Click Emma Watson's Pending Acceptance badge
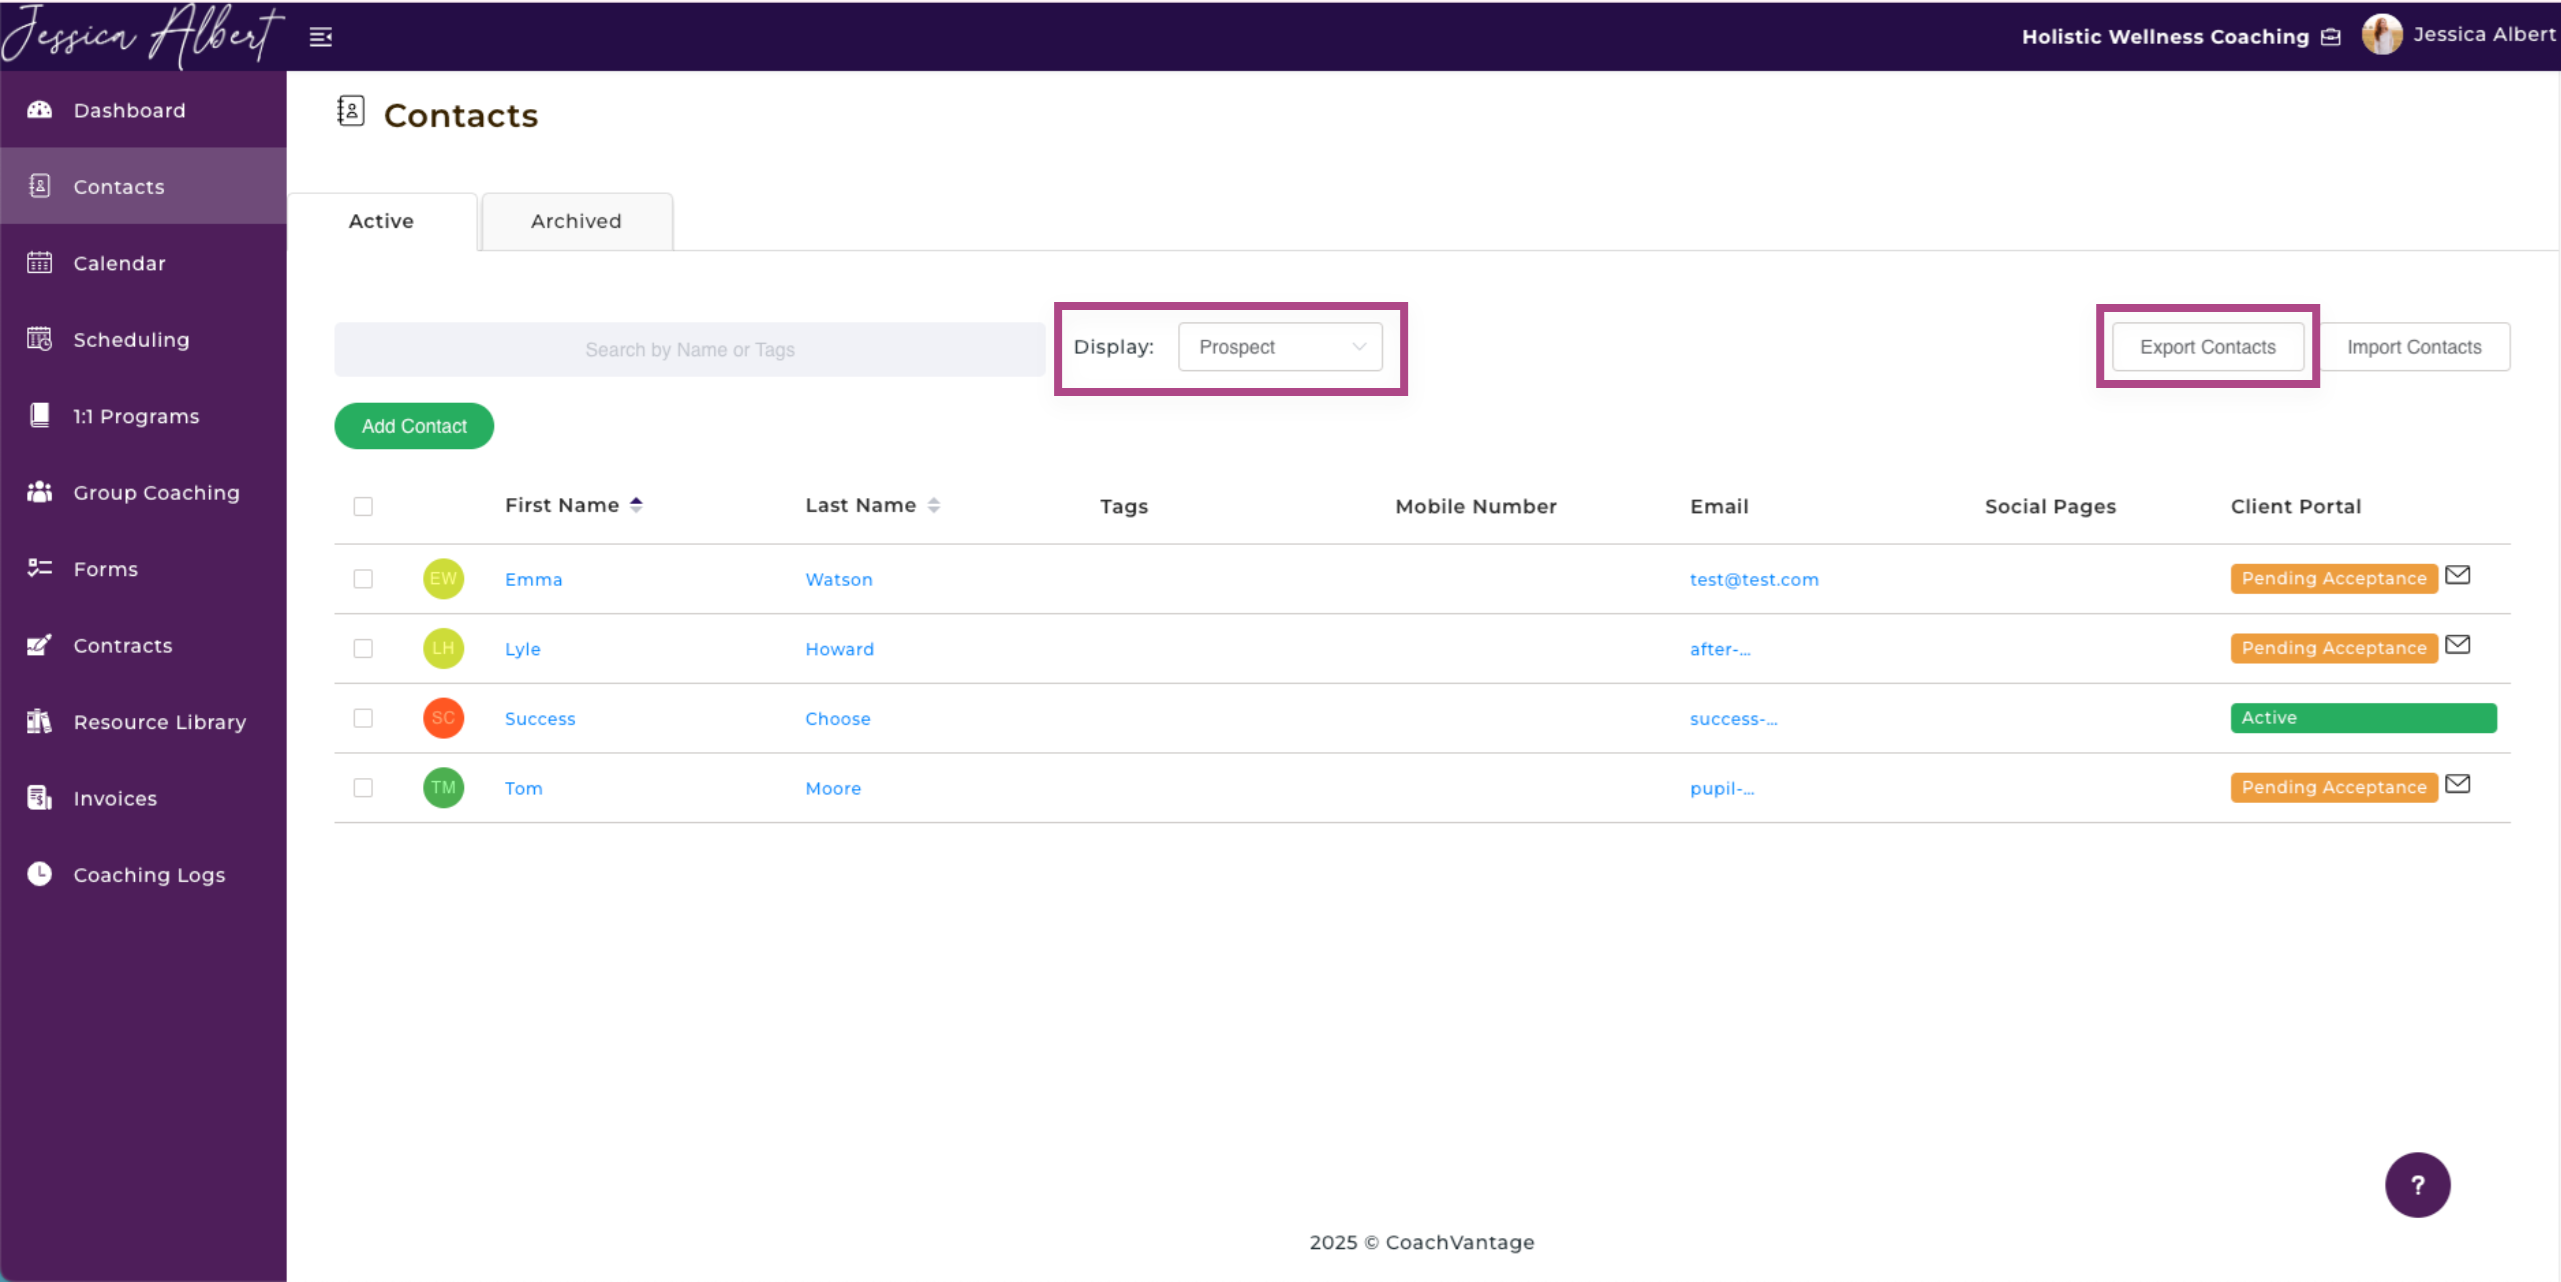2561x1282 pixels. tap(2333, 578)
